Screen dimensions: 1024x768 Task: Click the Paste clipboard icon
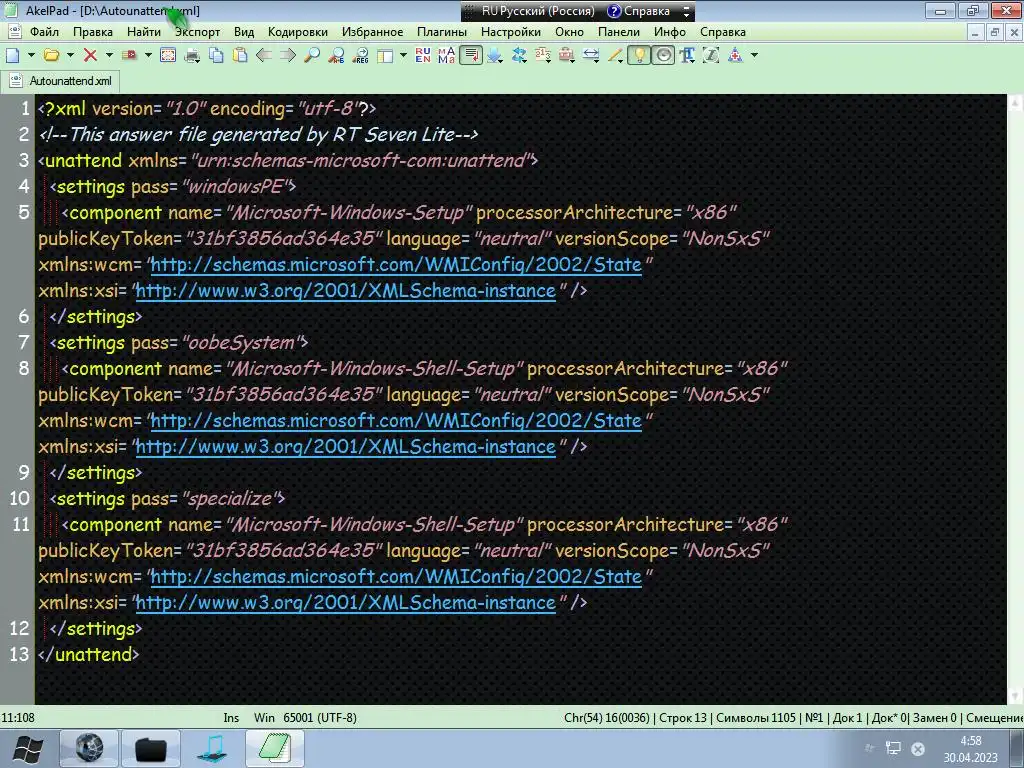click(240, 56)
